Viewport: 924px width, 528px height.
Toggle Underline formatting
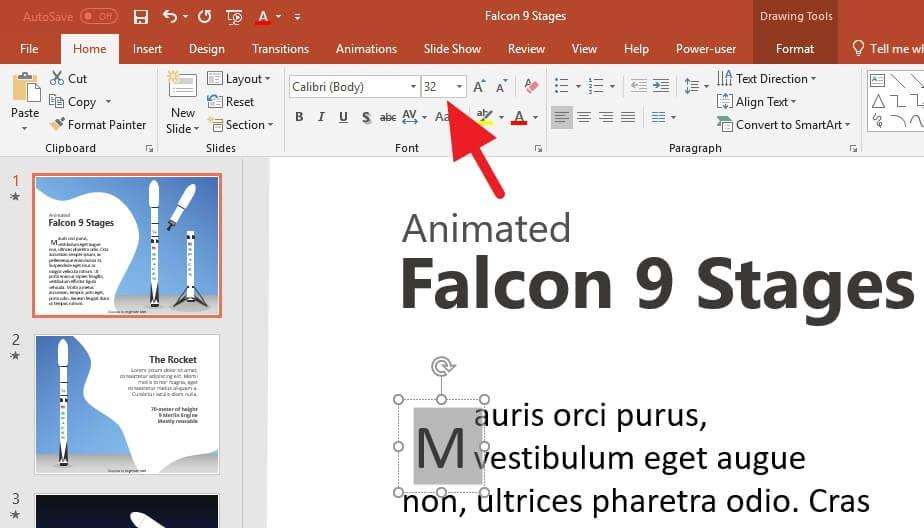click(x=343, y=117)
